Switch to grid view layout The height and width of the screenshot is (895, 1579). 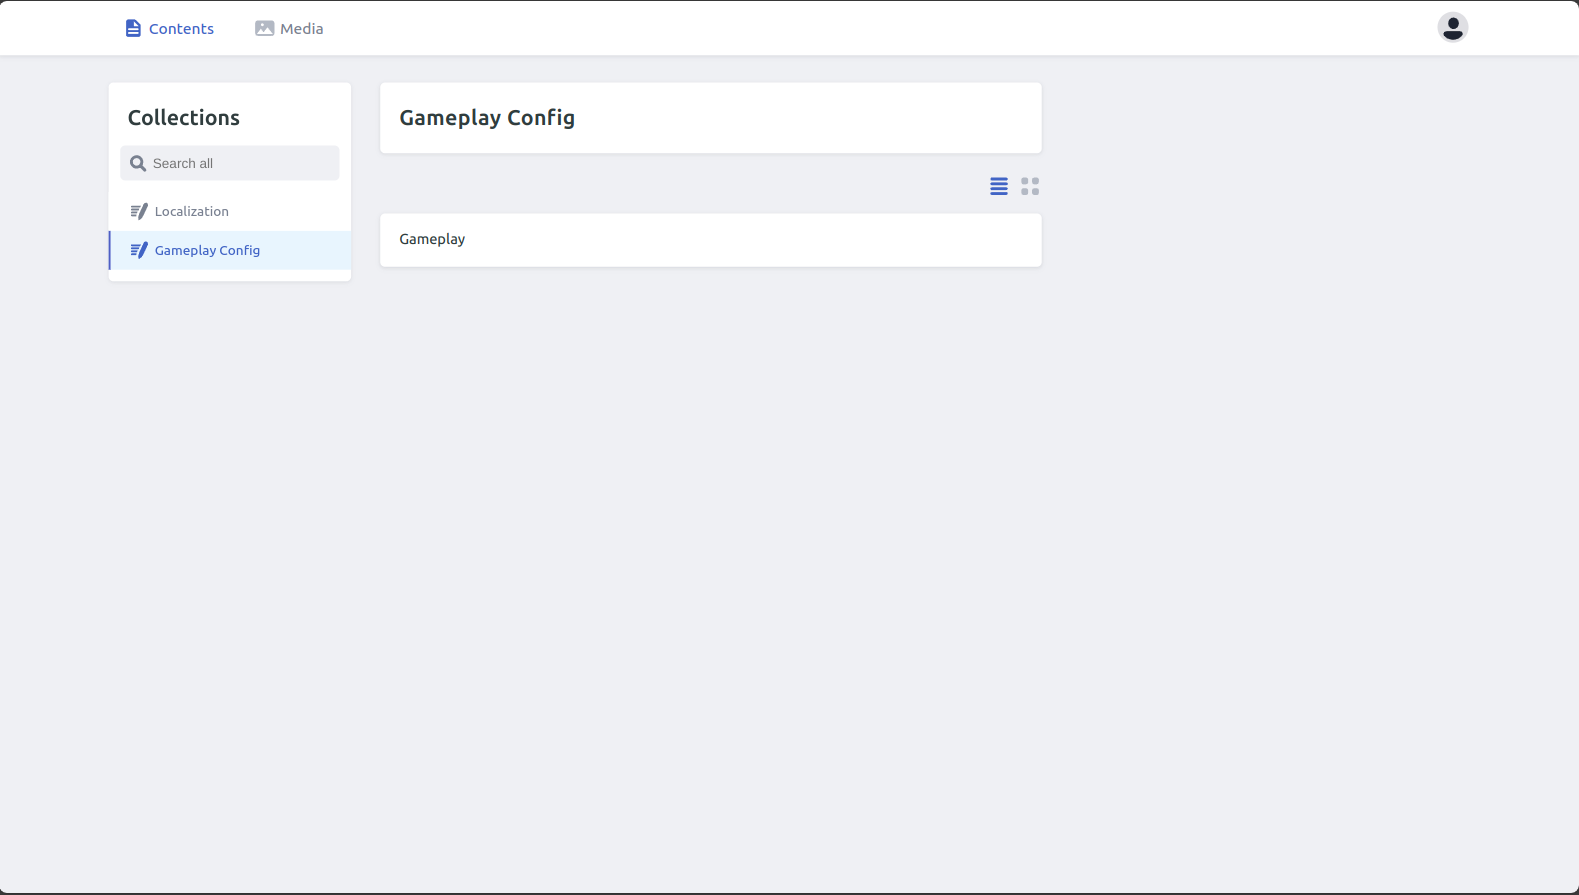pos(1030,186)
